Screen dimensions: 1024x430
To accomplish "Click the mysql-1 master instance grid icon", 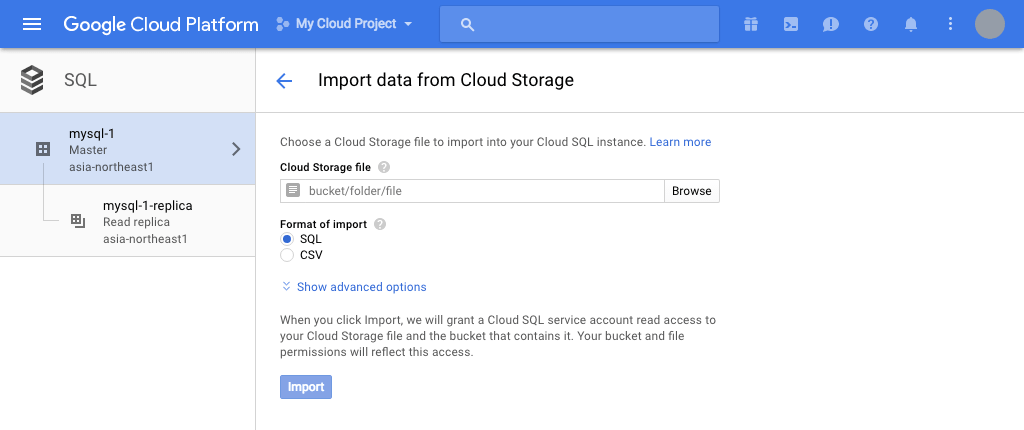I will [x=42, y=150].
